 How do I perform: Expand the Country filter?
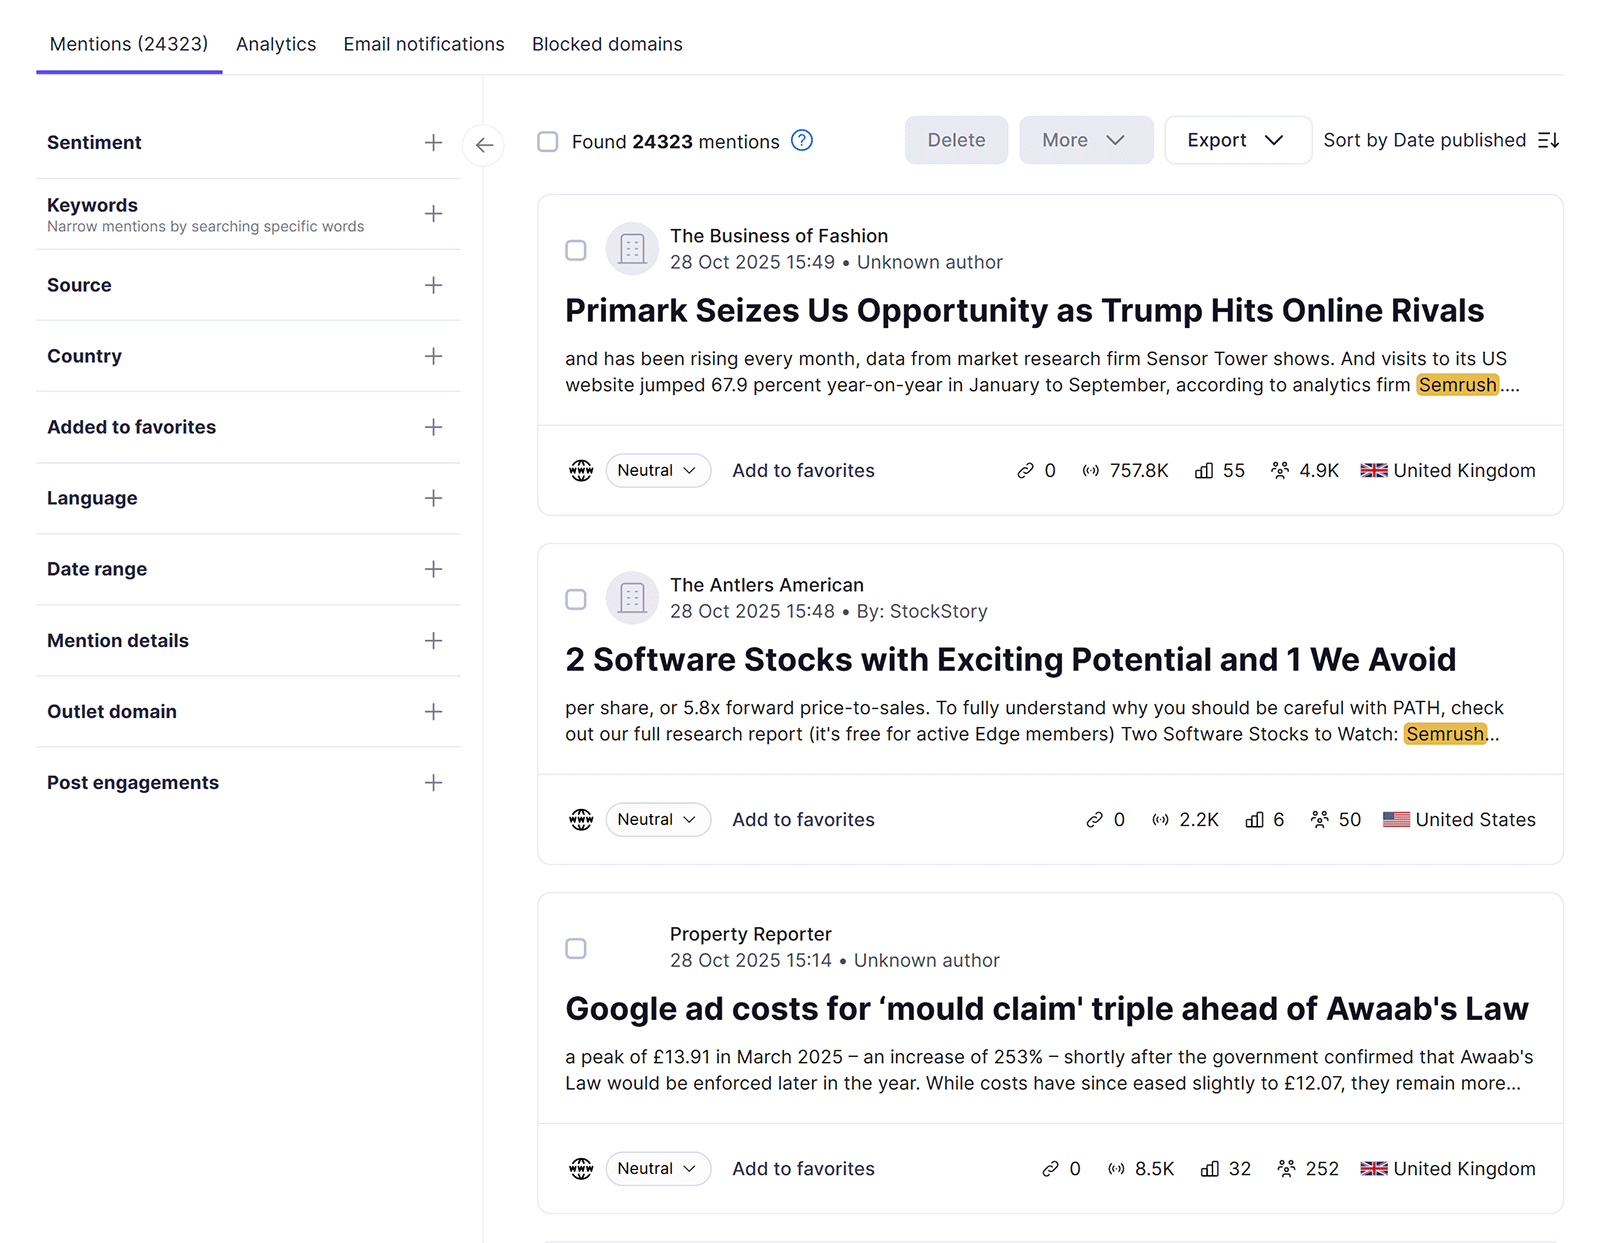[x=434, y=356]
